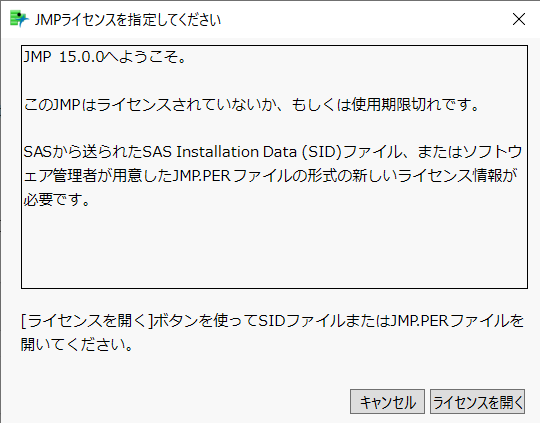Click JMP.PER in the message text box
The width and height of the screenshot is (540, 423).
[x=201, y=176]
